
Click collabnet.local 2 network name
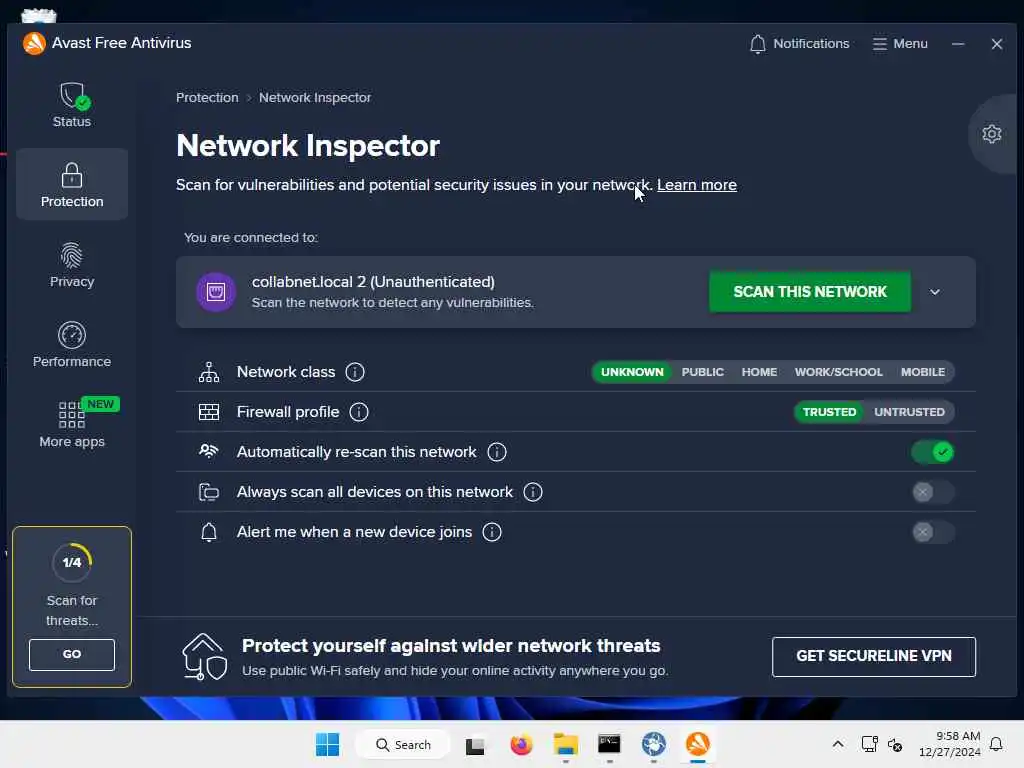pyautogui.click(x=374, y=282)
